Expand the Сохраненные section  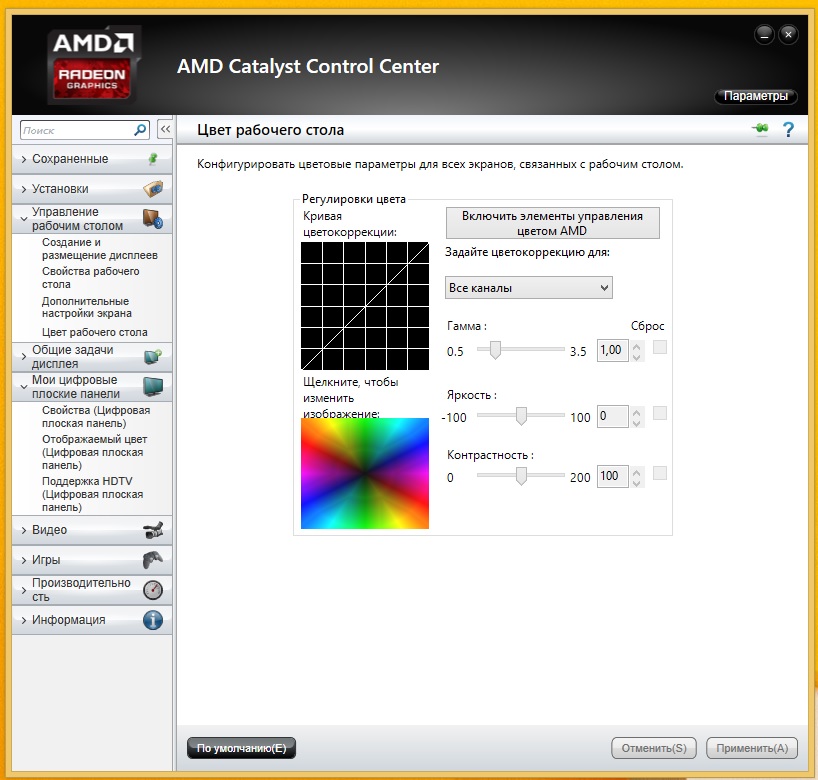click(x=23, y=159)
